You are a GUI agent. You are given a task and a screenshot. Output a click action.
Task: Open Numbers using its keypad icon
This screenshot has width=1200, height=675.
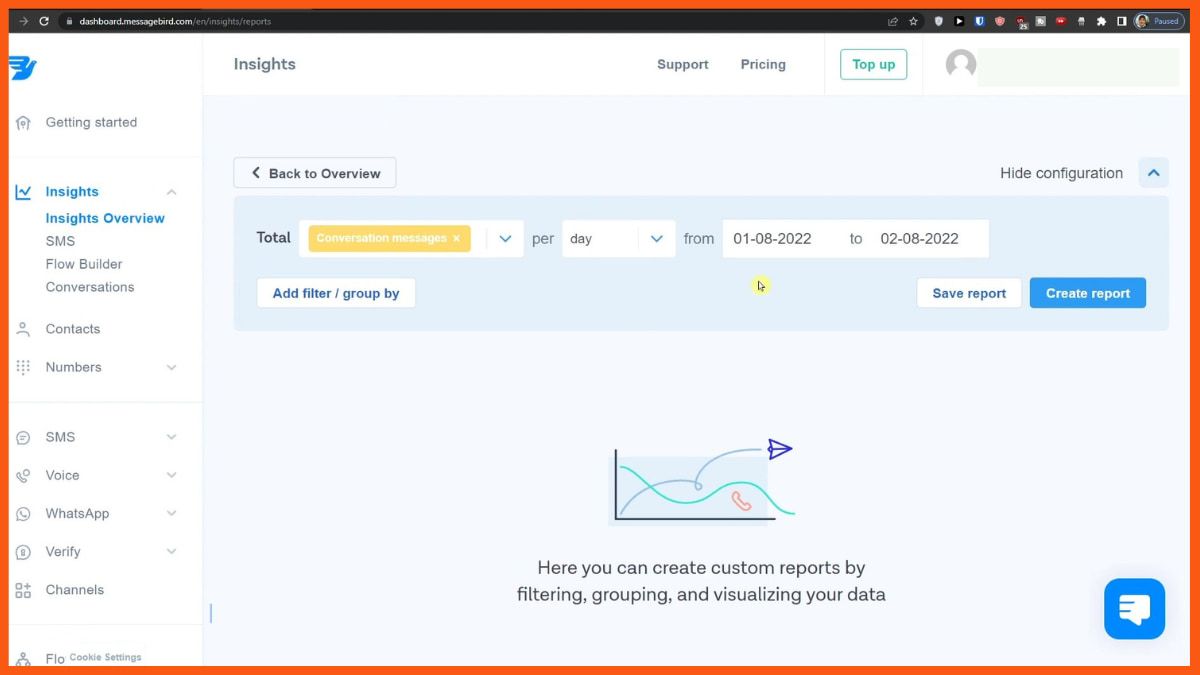(22, 367)
